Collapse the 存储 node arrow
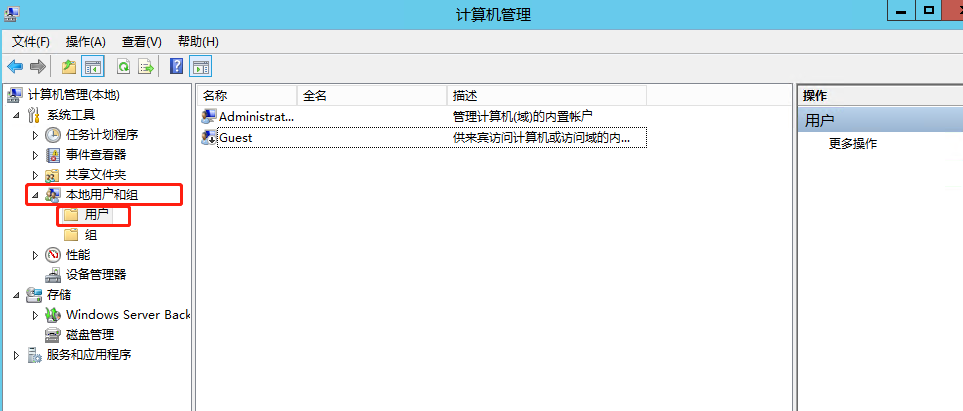The height and width of the screenshot is (411, 963). click(x=17, y=296)
